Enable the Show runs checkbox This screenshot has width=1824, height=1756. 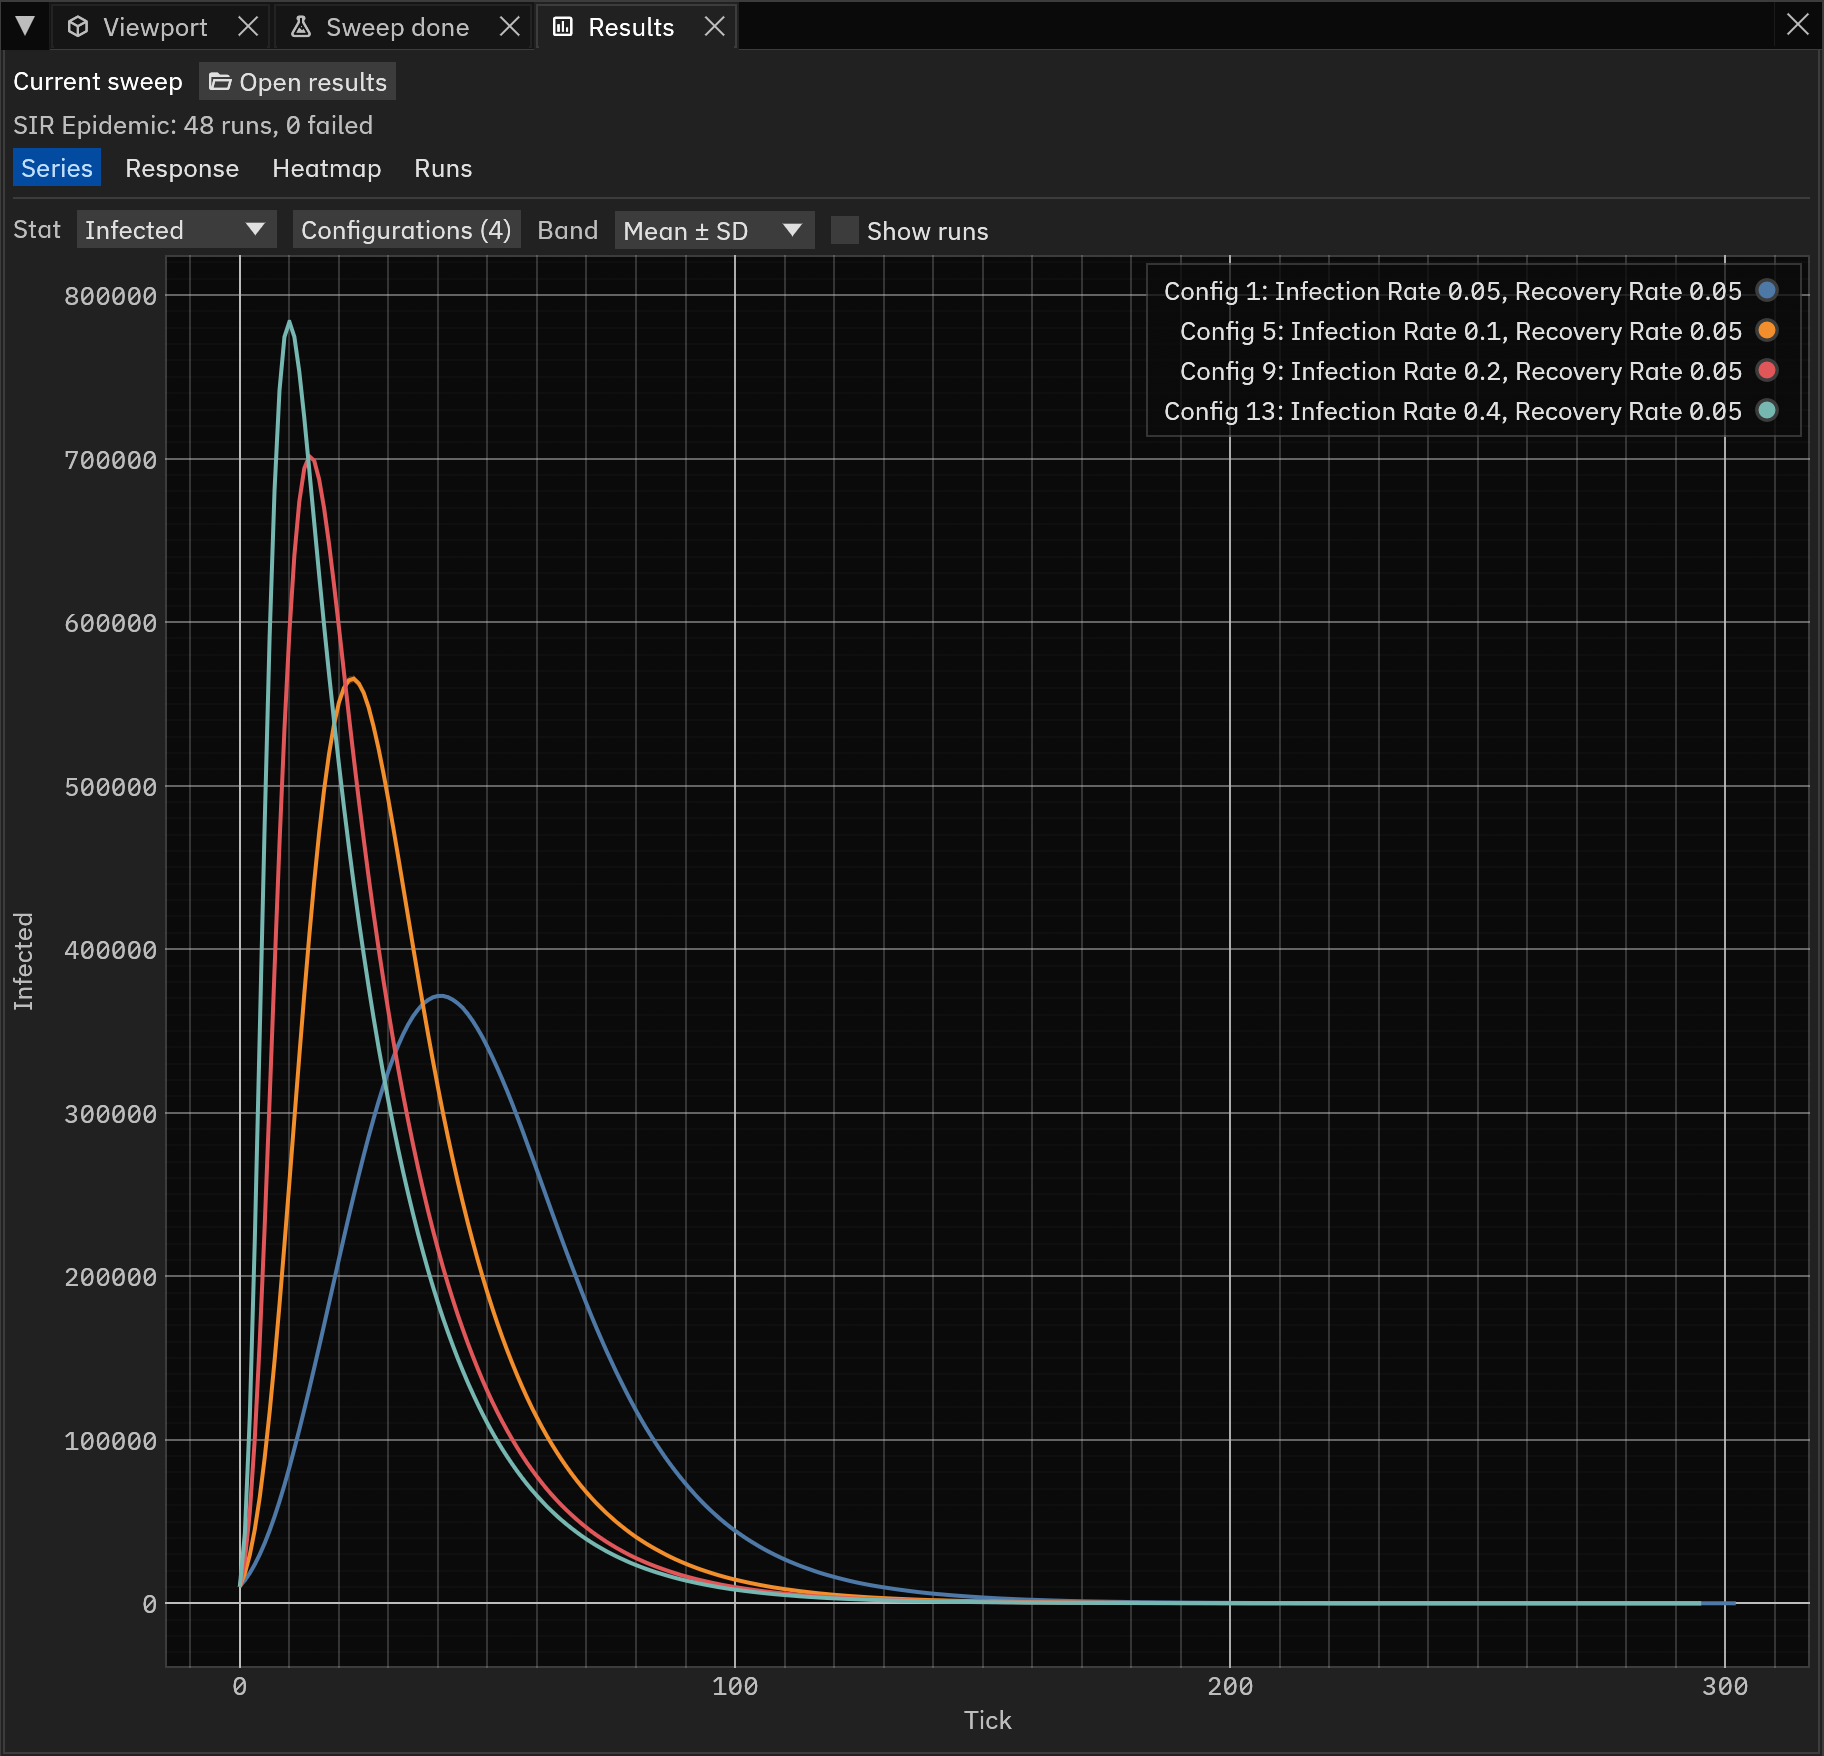(x=845, y=230)
